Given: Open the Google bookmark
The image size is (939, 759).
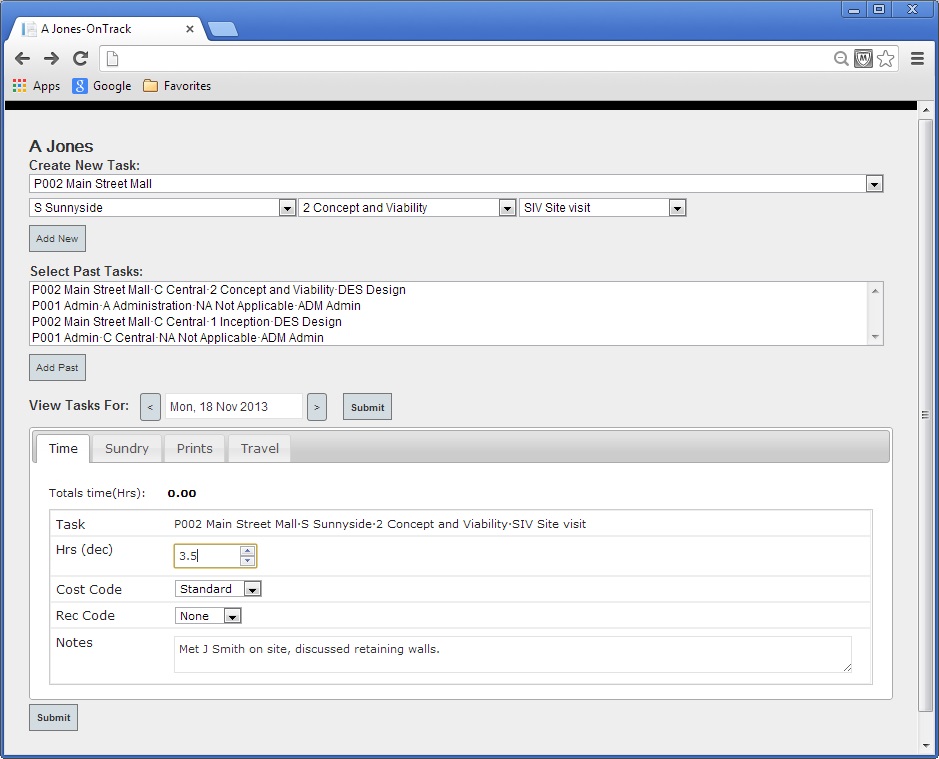Looking at the screenshot, I should tap(101, 86).
